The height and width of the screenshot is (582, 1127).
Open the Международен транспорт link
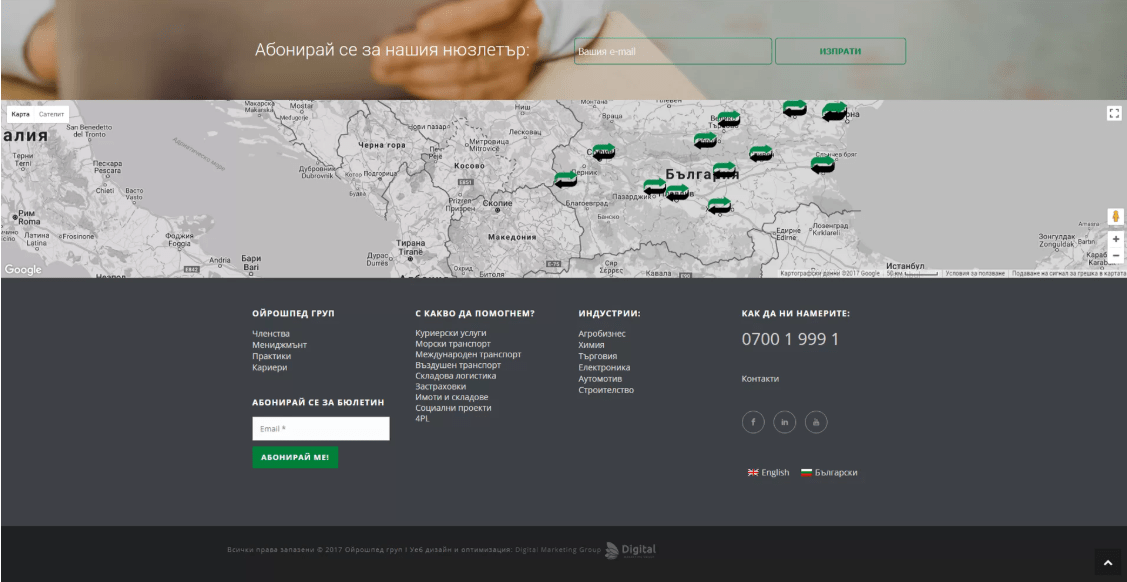(469, 355)
